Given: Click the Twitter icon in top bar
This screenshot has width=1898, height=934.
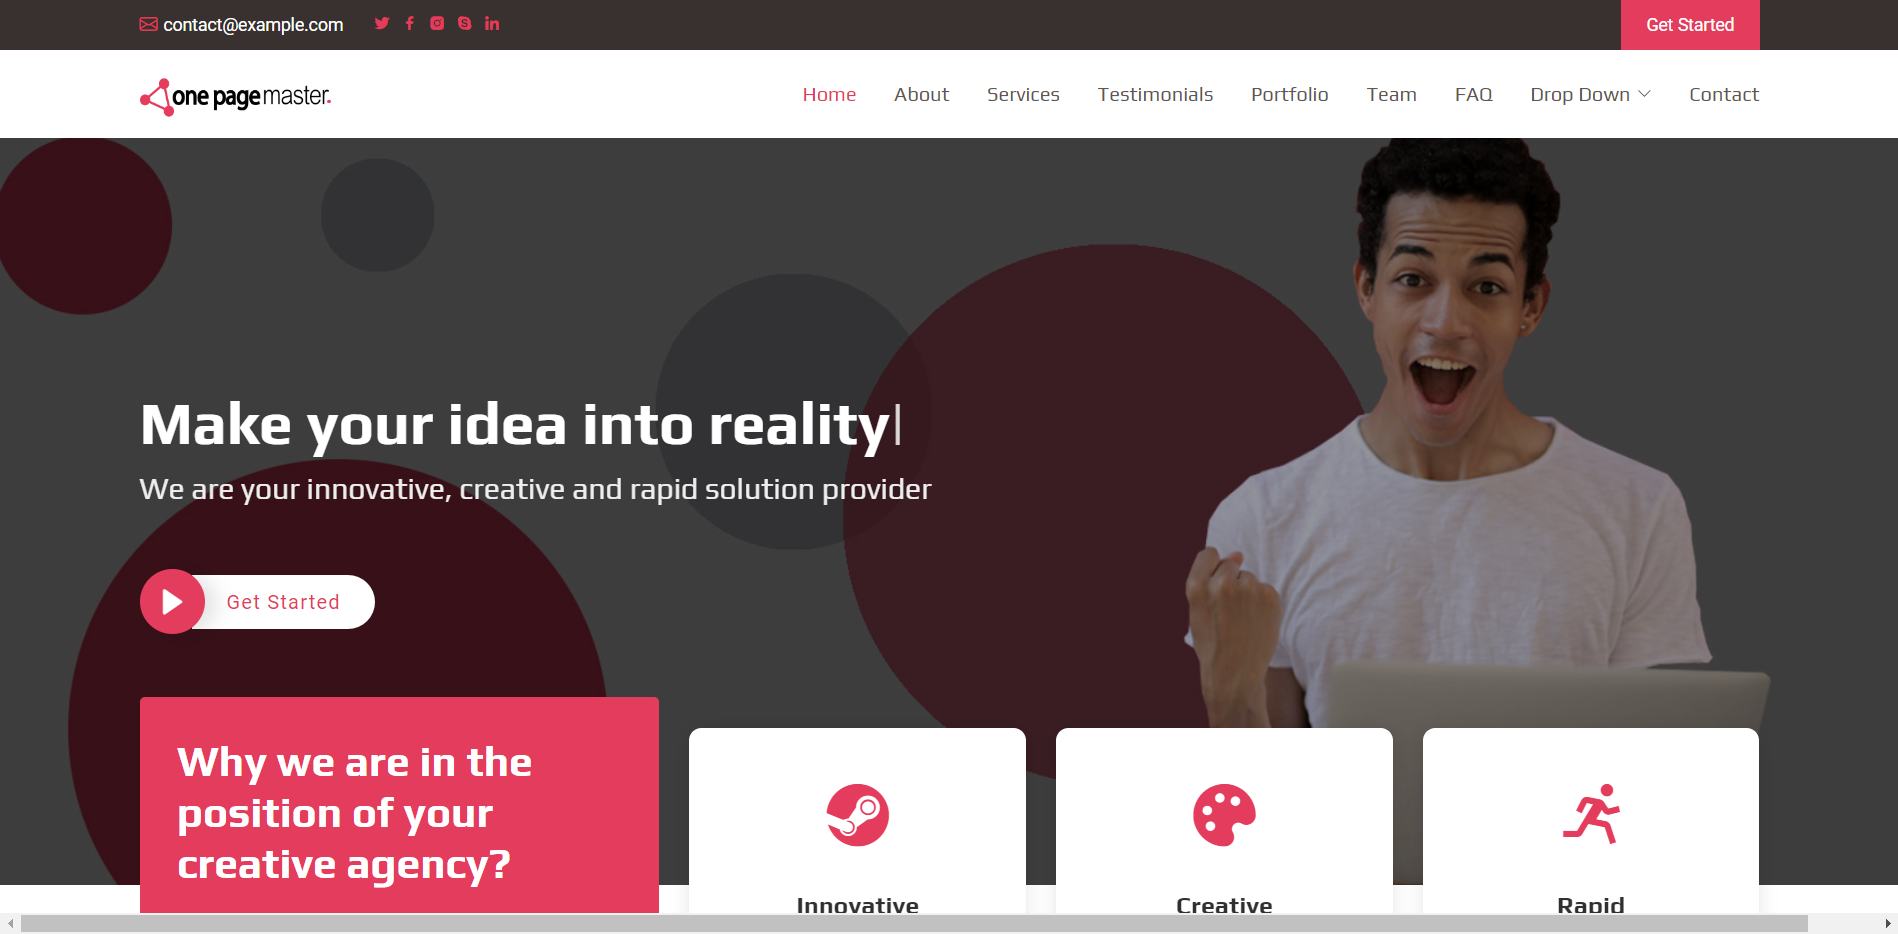Looking at the screenshot, I should (382, 23).
